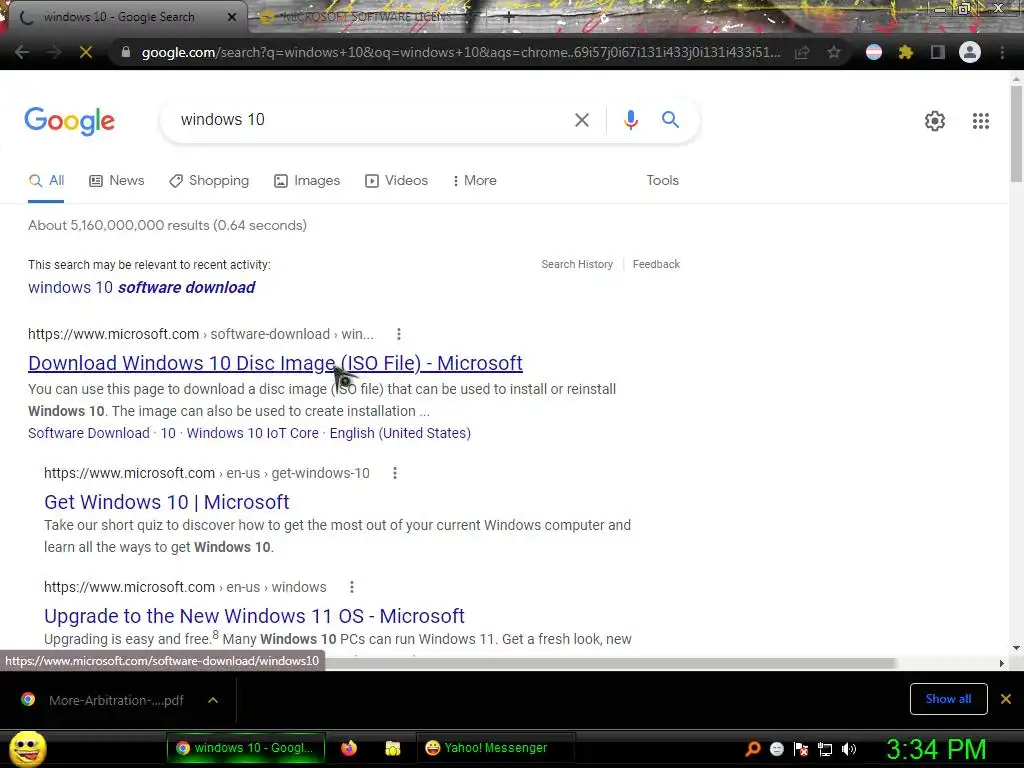Click Show all downloads
1024x768 pixels.
[948, 699]
